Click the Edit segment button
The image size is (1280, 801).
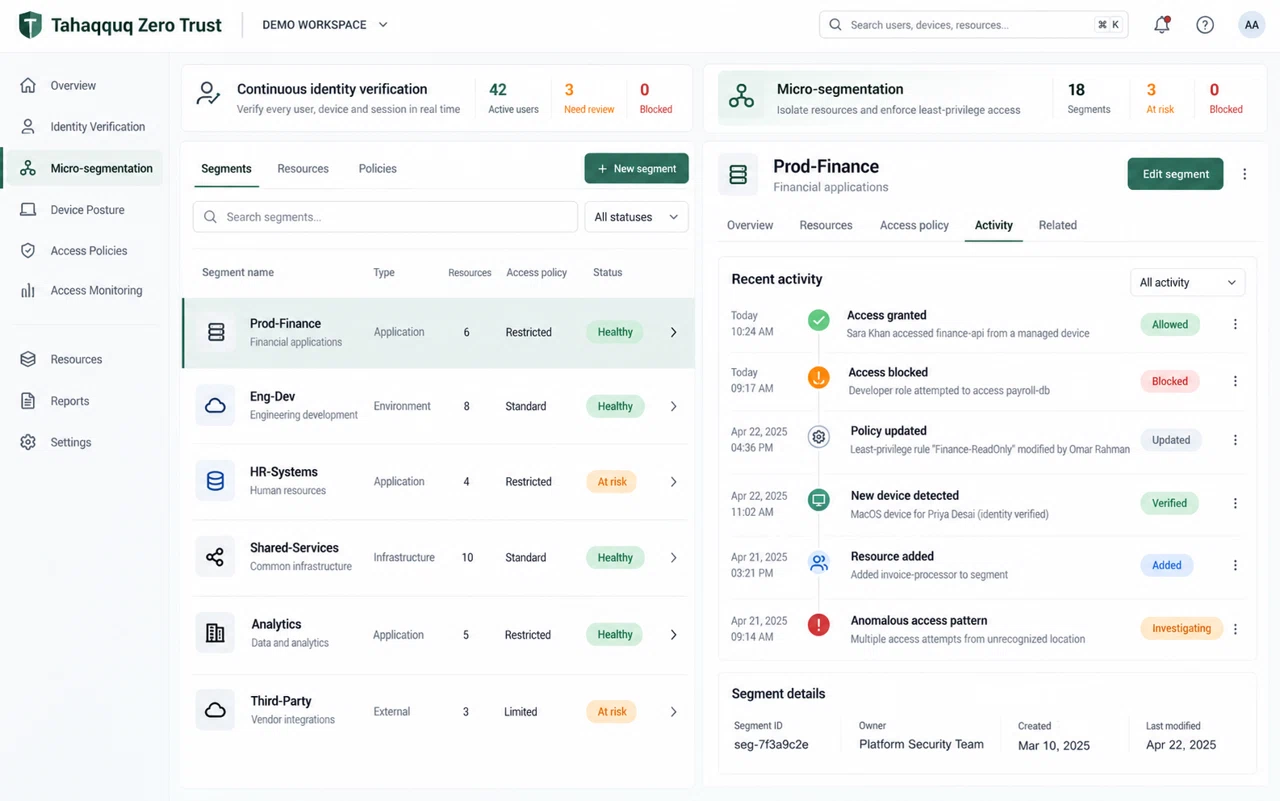[x=1175, y=174]
